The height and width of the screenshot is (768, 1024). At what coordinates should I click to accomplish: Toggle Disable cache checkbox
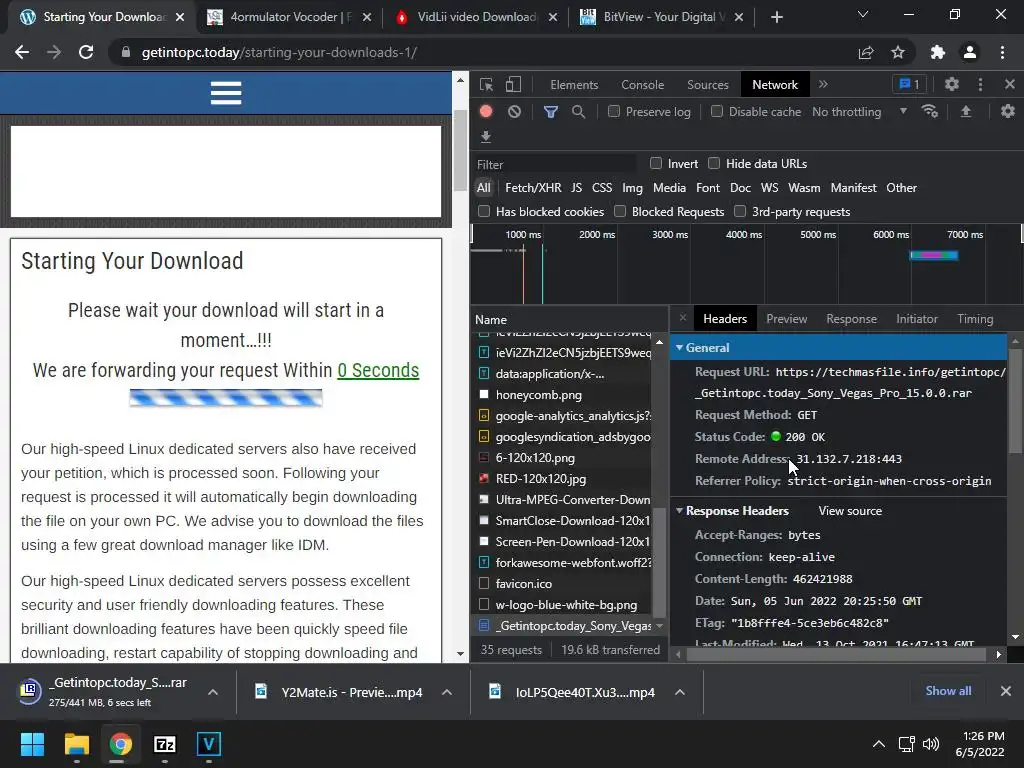tap(717, 112)
